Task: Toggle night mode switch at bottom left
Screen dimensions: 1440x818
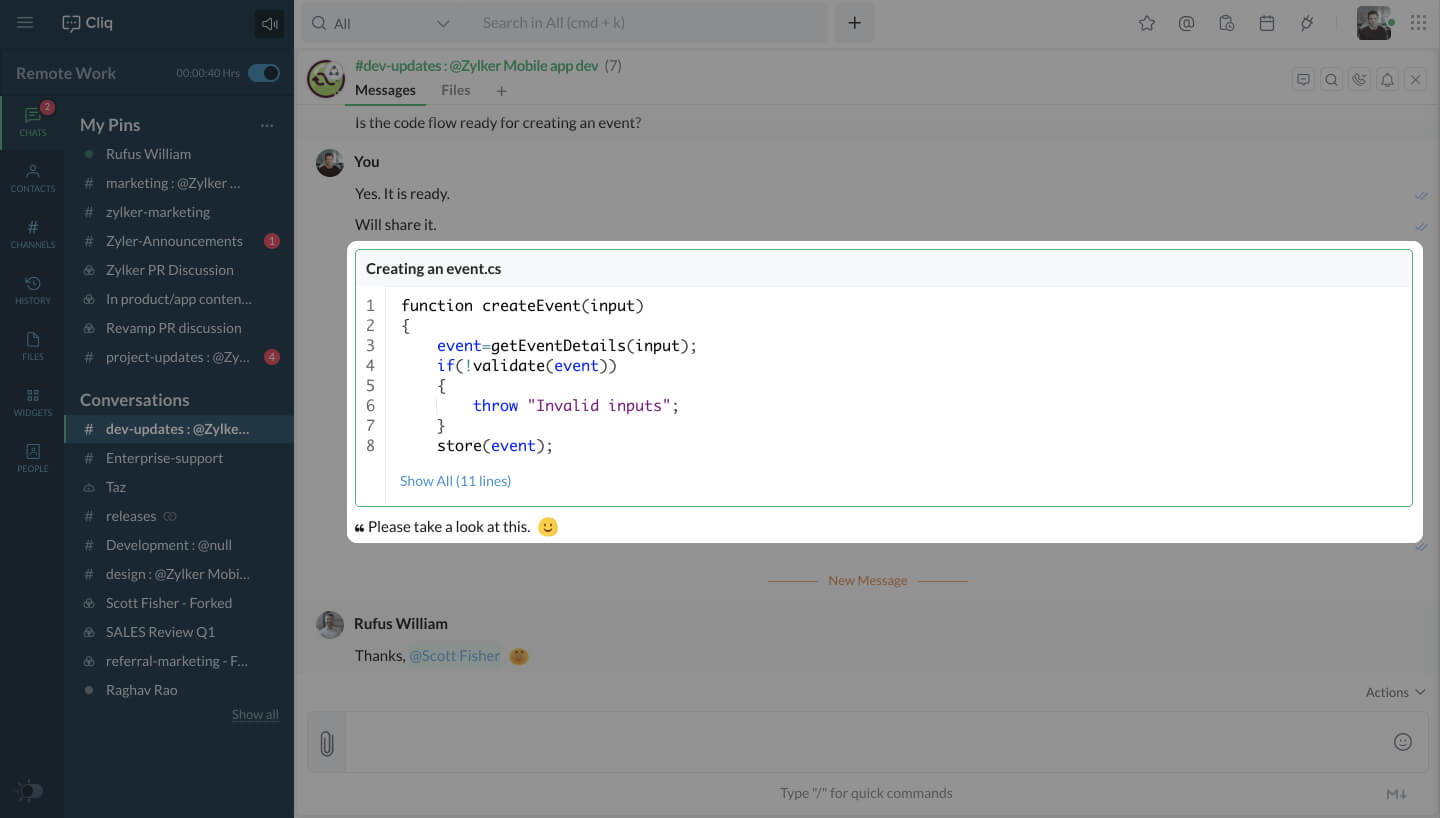Action: pos(30,791)
